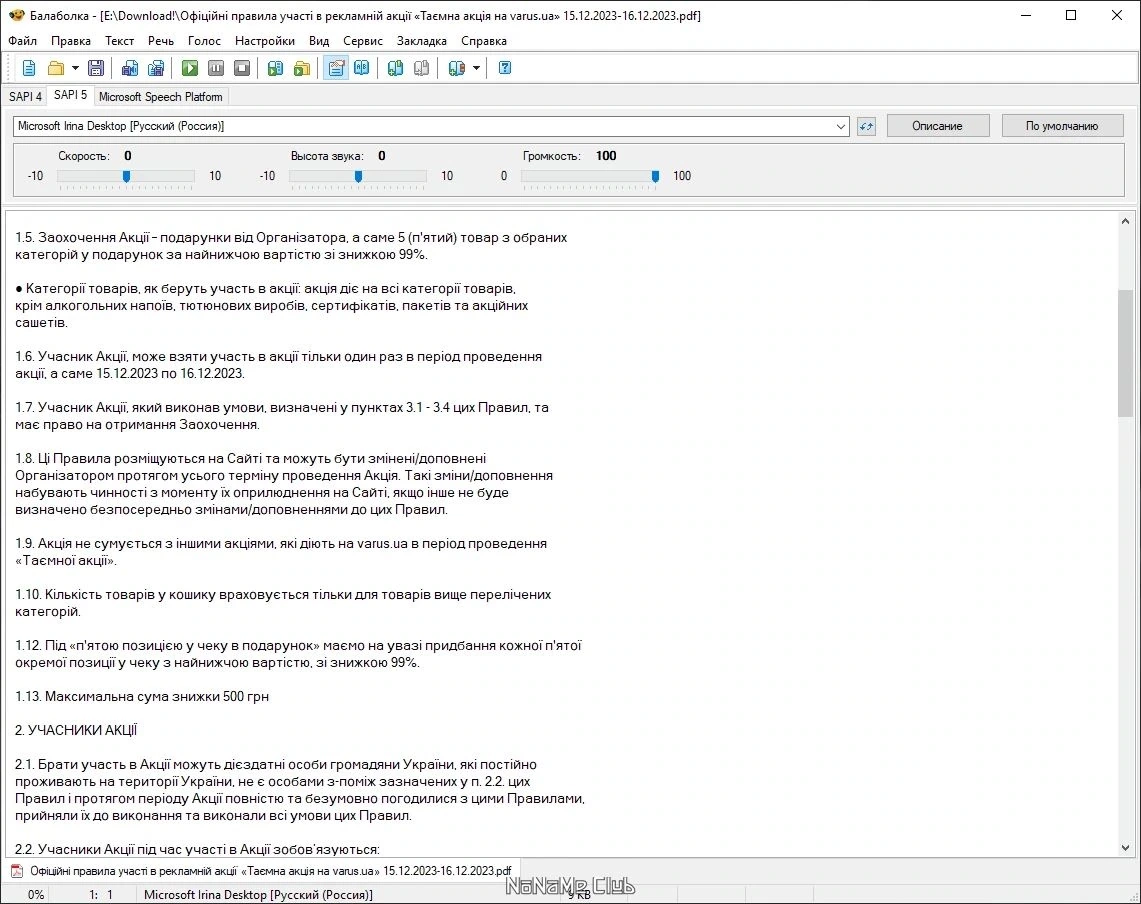Expand the open-file recent list arrow
The image size is (1141, 904).
click(x=75, y=68)
